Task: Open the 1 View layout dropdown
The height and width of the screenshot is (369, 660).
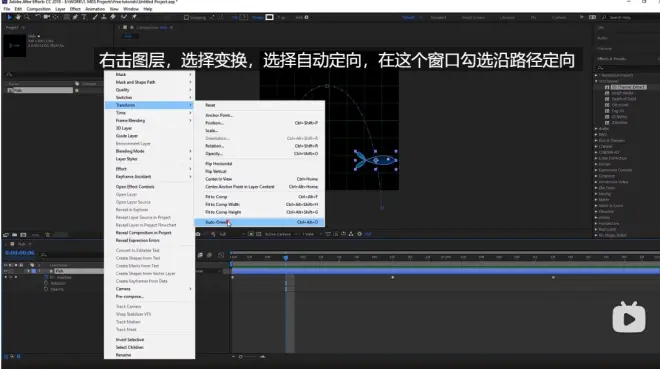Action: coord(311,234)
